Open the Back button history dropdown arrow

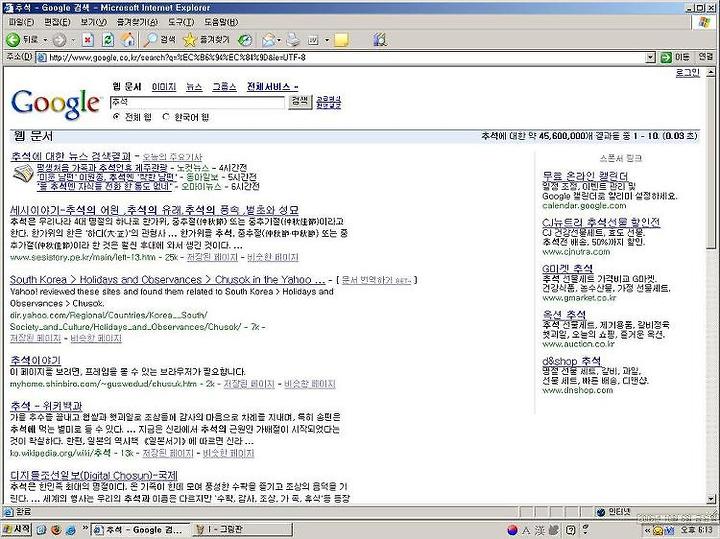pyautogui.click(x=45, y=40)
